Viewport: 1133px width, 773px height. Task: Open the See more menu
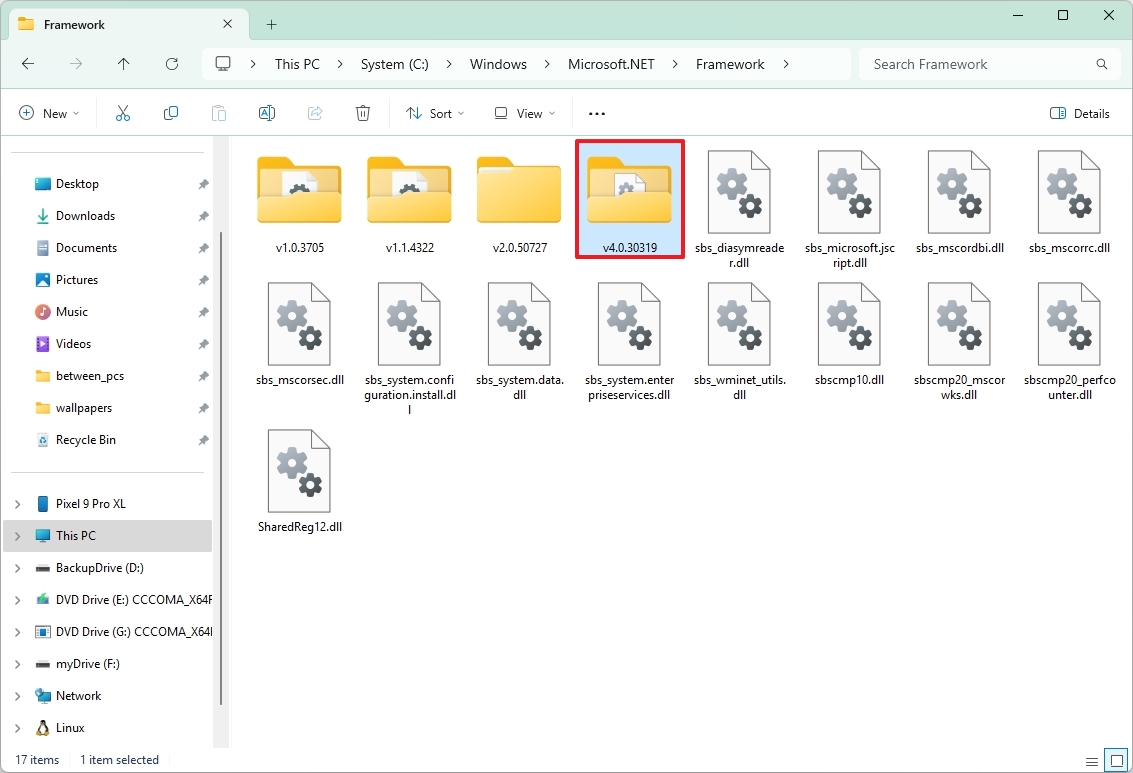[596, 113]
